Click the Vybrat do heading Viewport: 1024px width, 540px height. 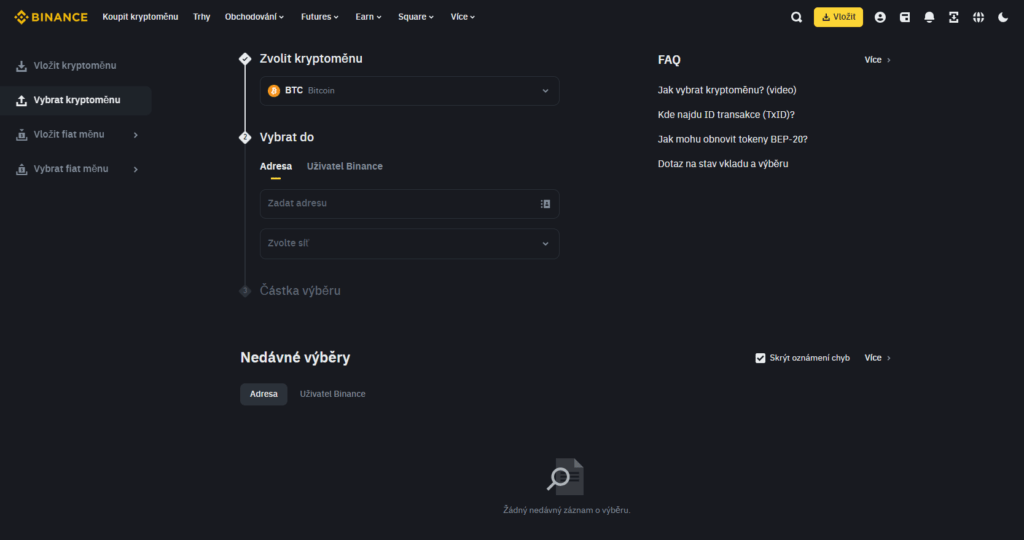[x=287, y=138]
